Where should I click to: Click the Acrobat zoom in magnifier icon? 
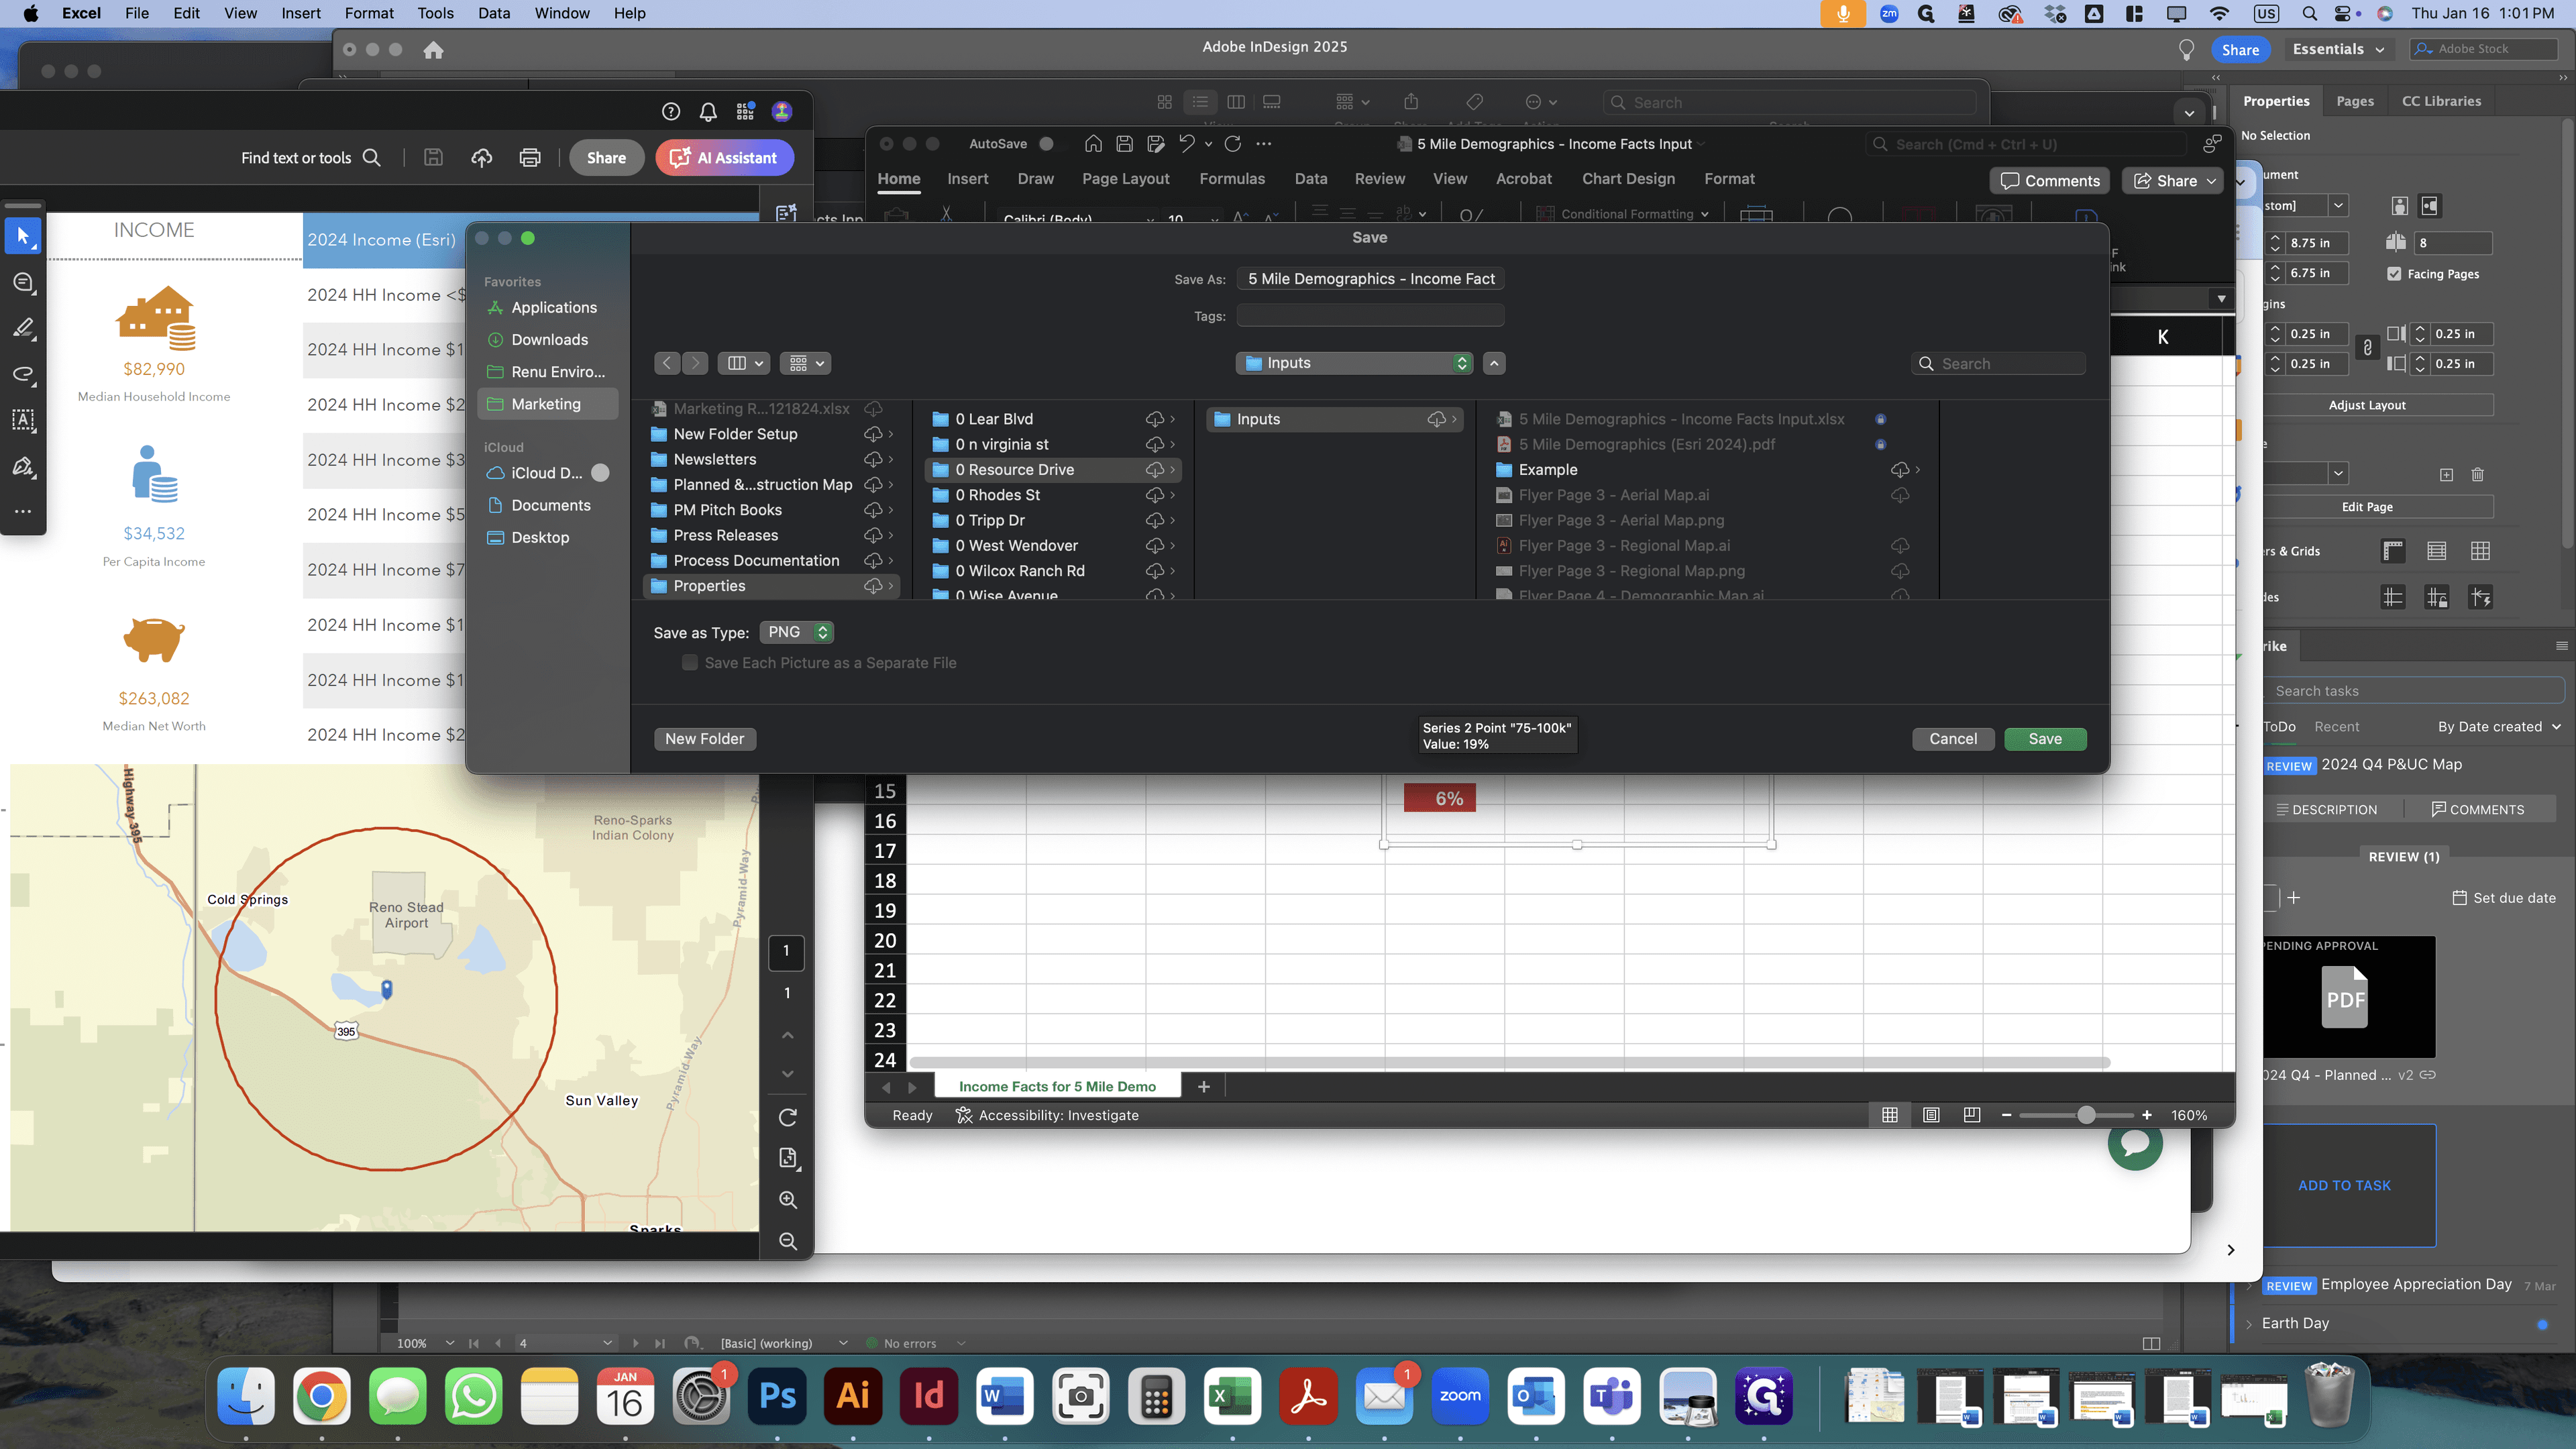click(788, 1200)
